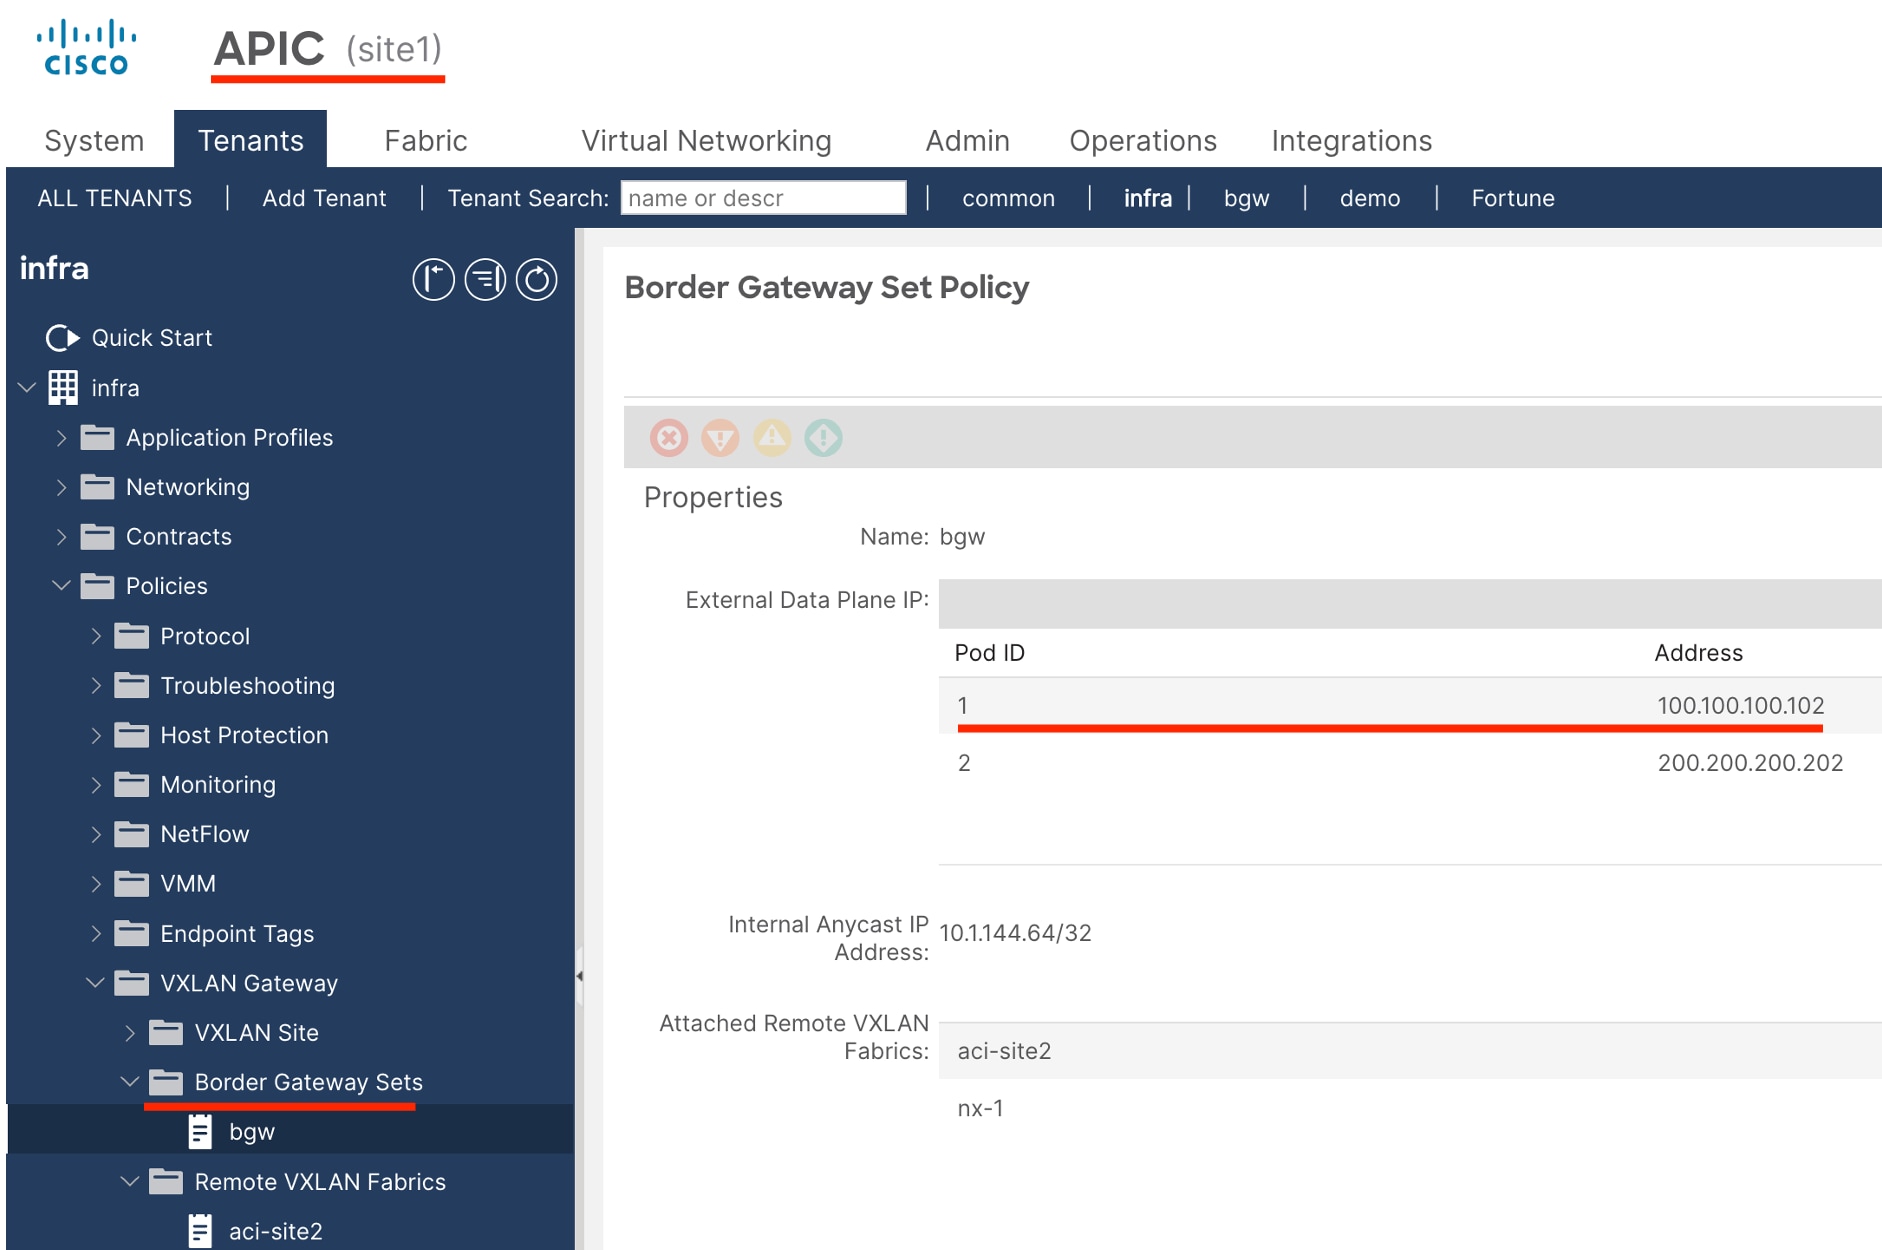This screenshot has height=1250, width=1882.
Task: Switch to the common tenant
Action: click(x=1008, y=198)
